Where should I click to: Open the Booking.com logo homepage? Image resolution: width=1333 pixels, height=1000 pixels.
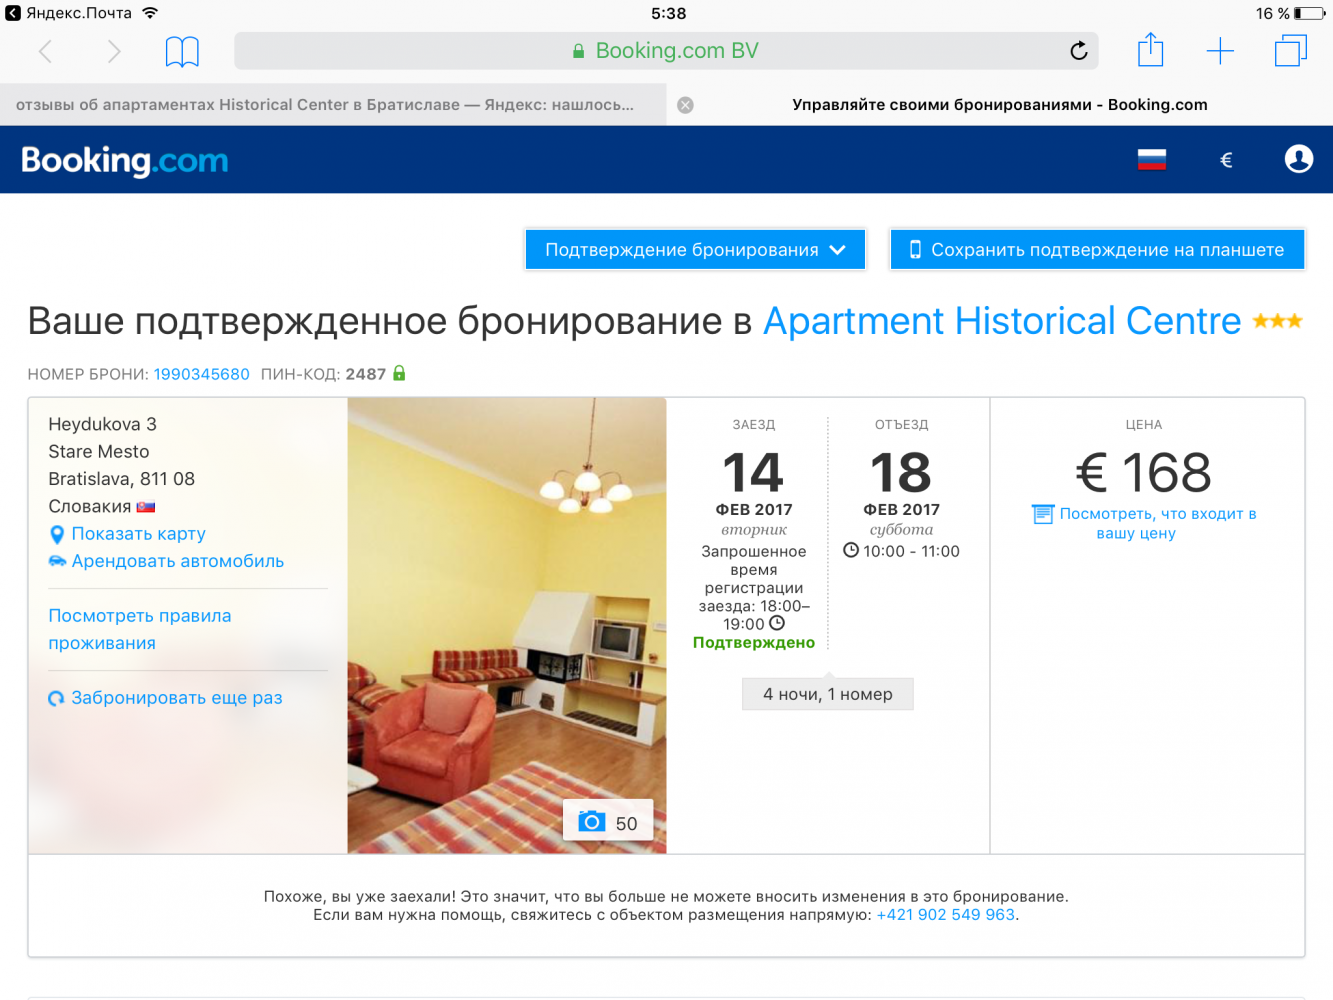tap(125, 160)
